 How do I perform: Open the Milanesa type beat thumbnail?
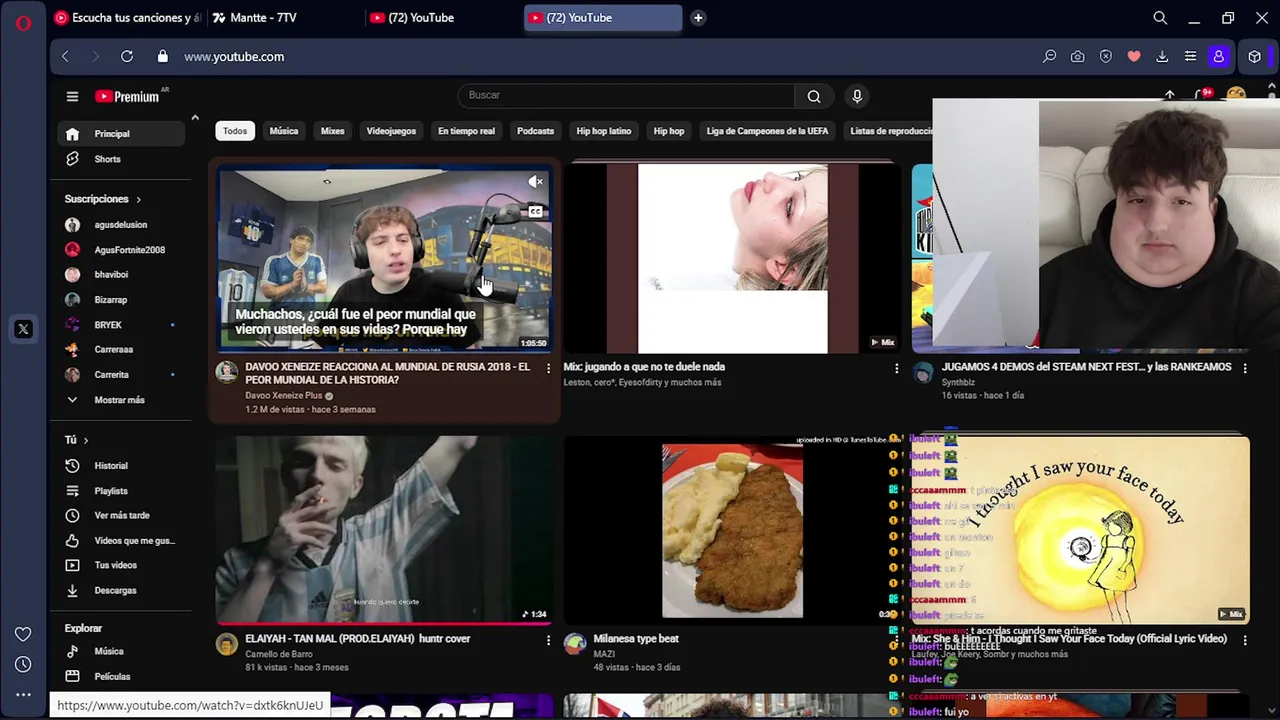(732, 530)
